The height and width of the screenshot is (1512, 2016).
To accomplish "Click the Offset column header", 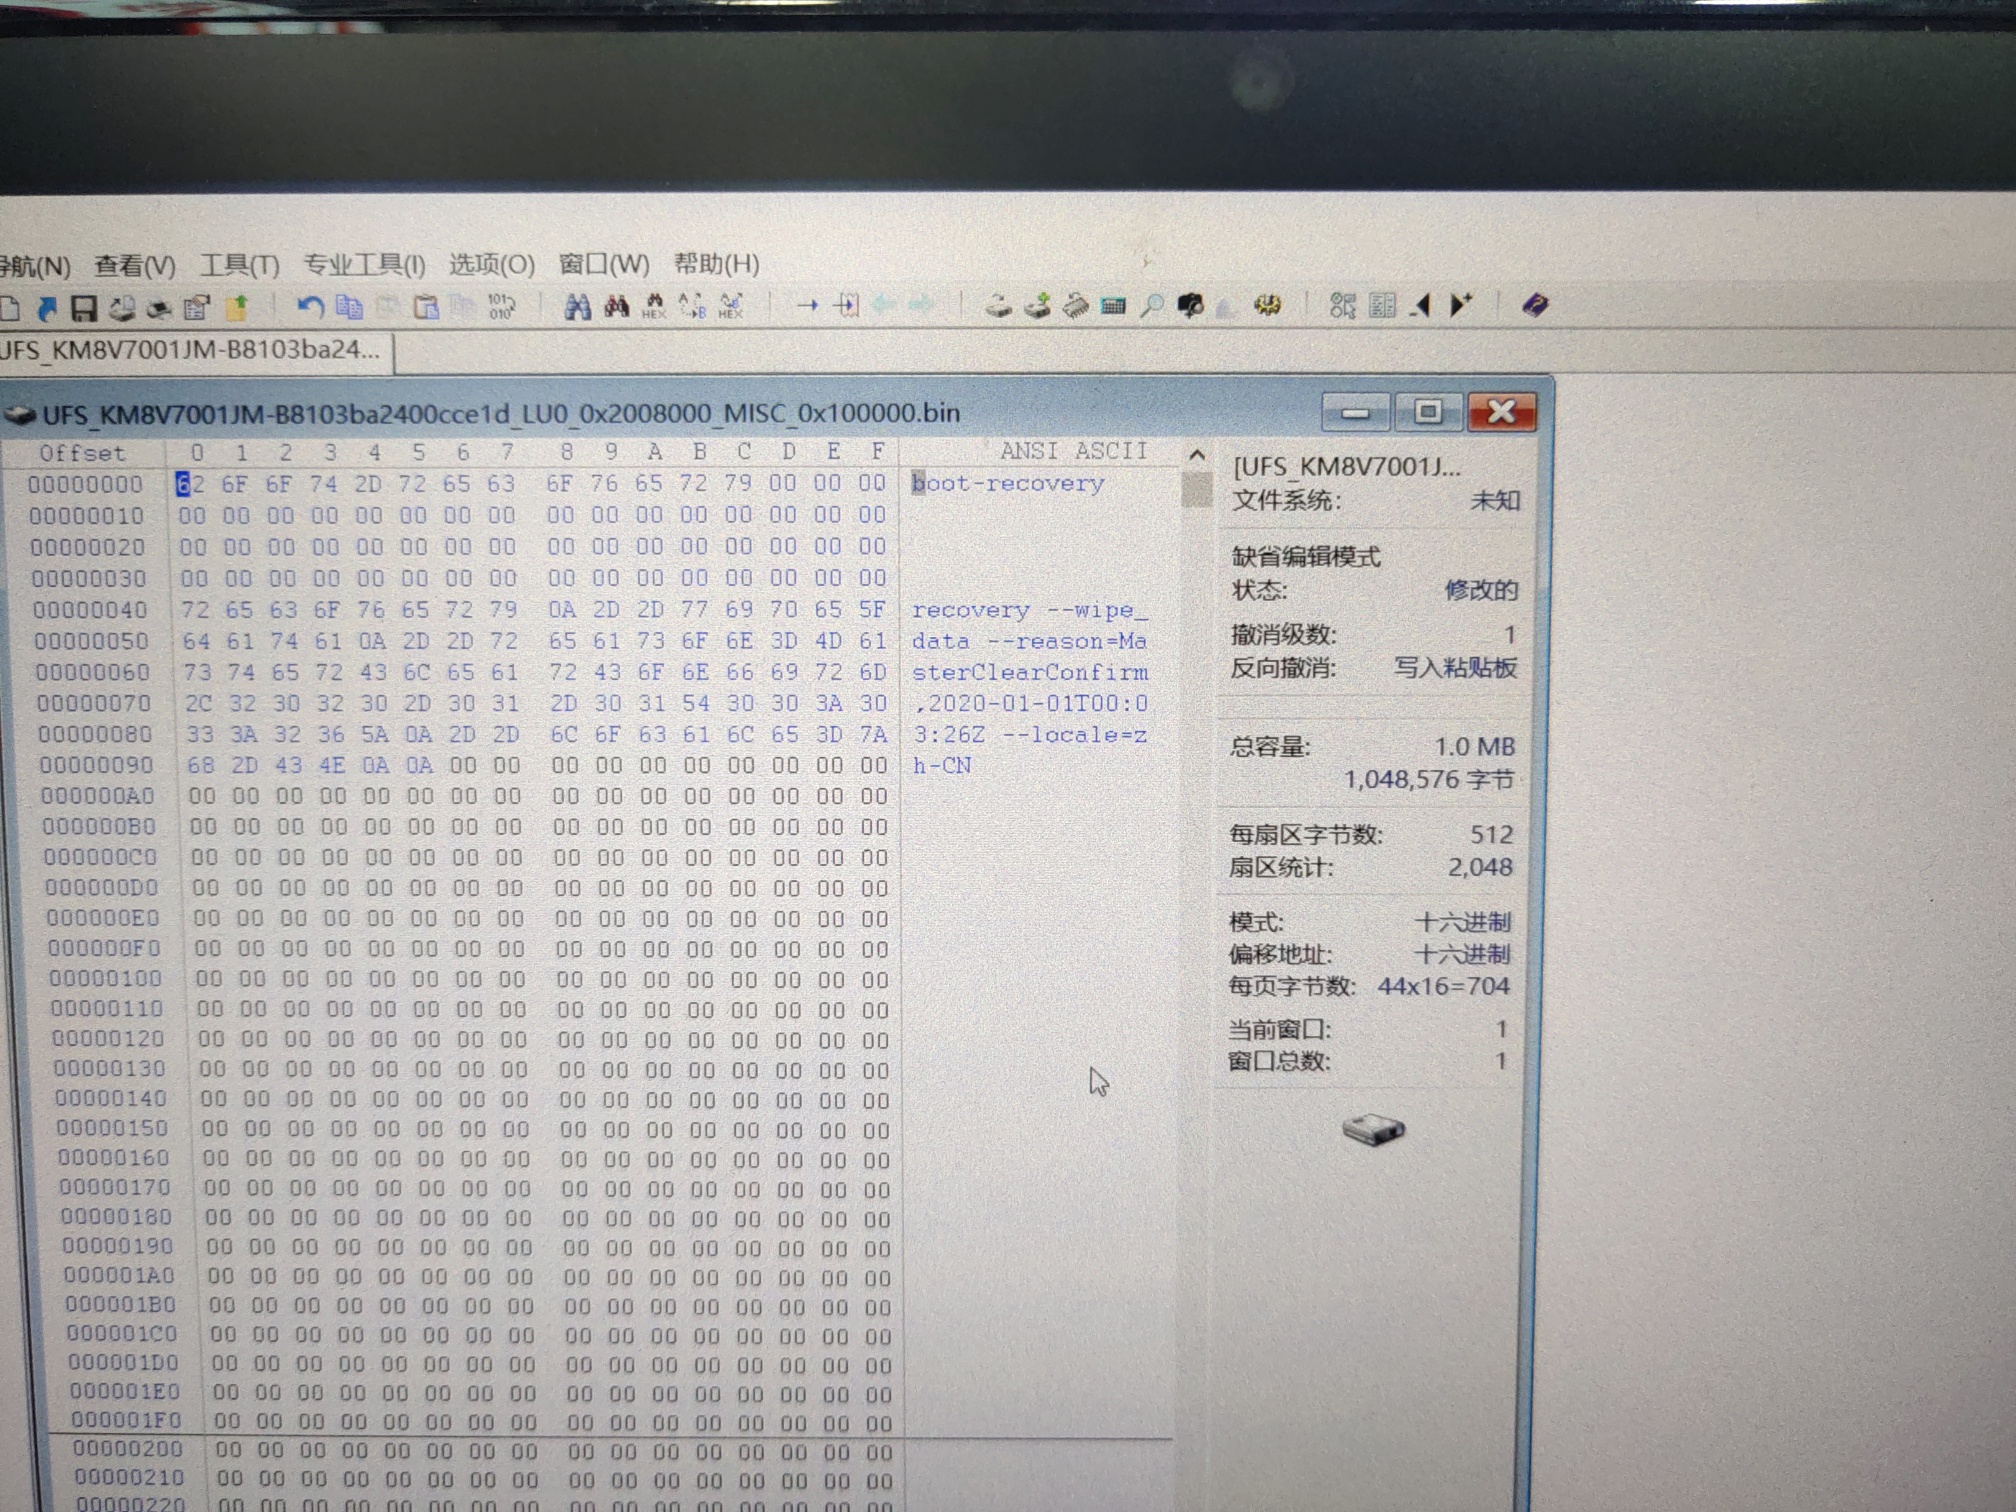I will coord(82,453).
